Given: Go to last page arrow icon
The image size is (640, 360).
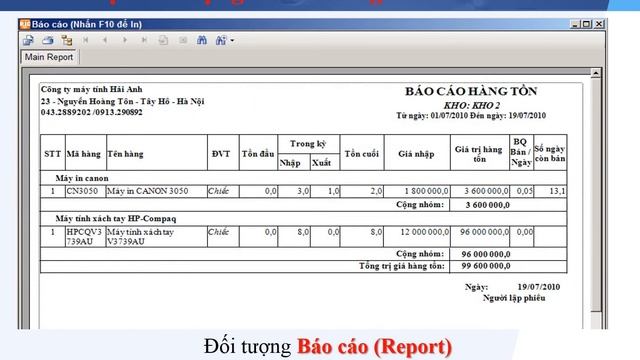Looking at the screenshot, I should [x=144, y=40].
